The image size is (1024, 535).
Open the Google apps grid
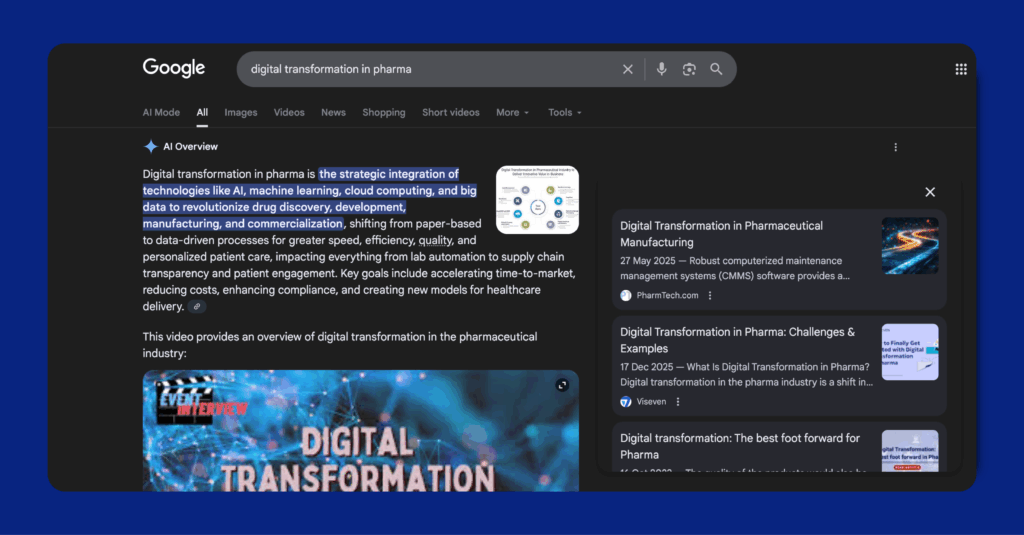point(961,69)
